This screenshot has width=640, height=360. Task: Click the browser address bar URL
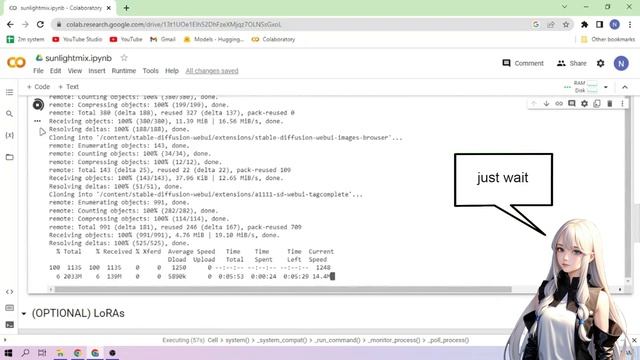[x=173, y=24]
